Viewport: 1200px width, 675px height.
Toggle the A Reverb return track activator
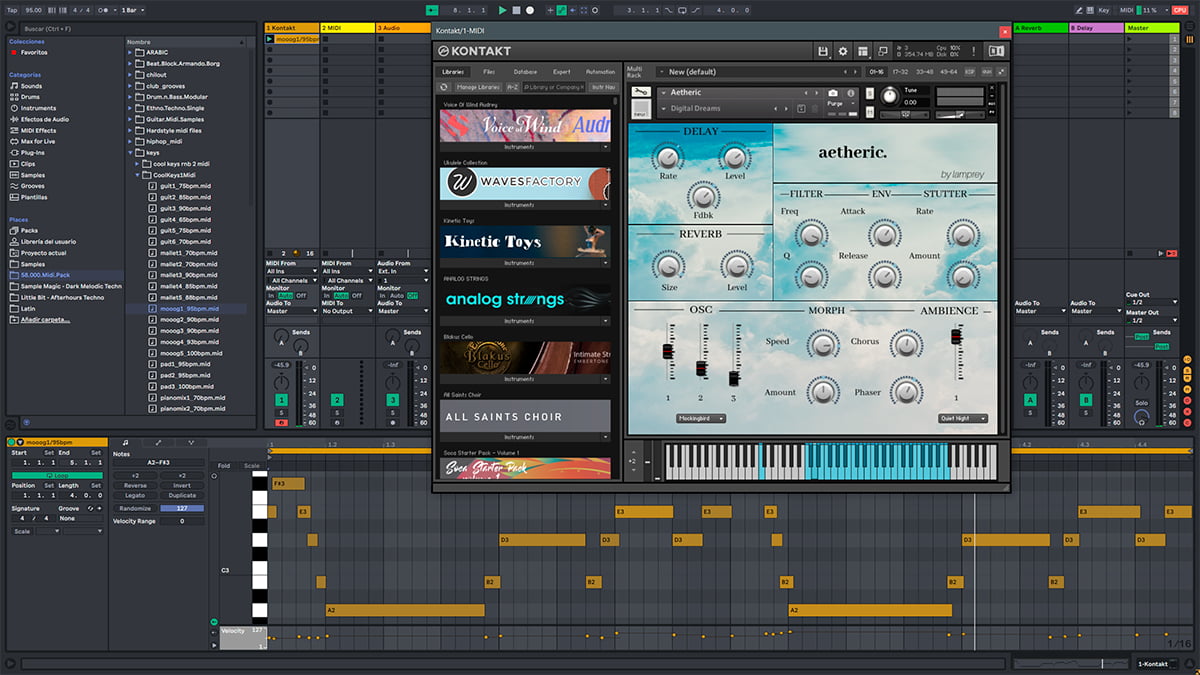(x=1030, y=400)
